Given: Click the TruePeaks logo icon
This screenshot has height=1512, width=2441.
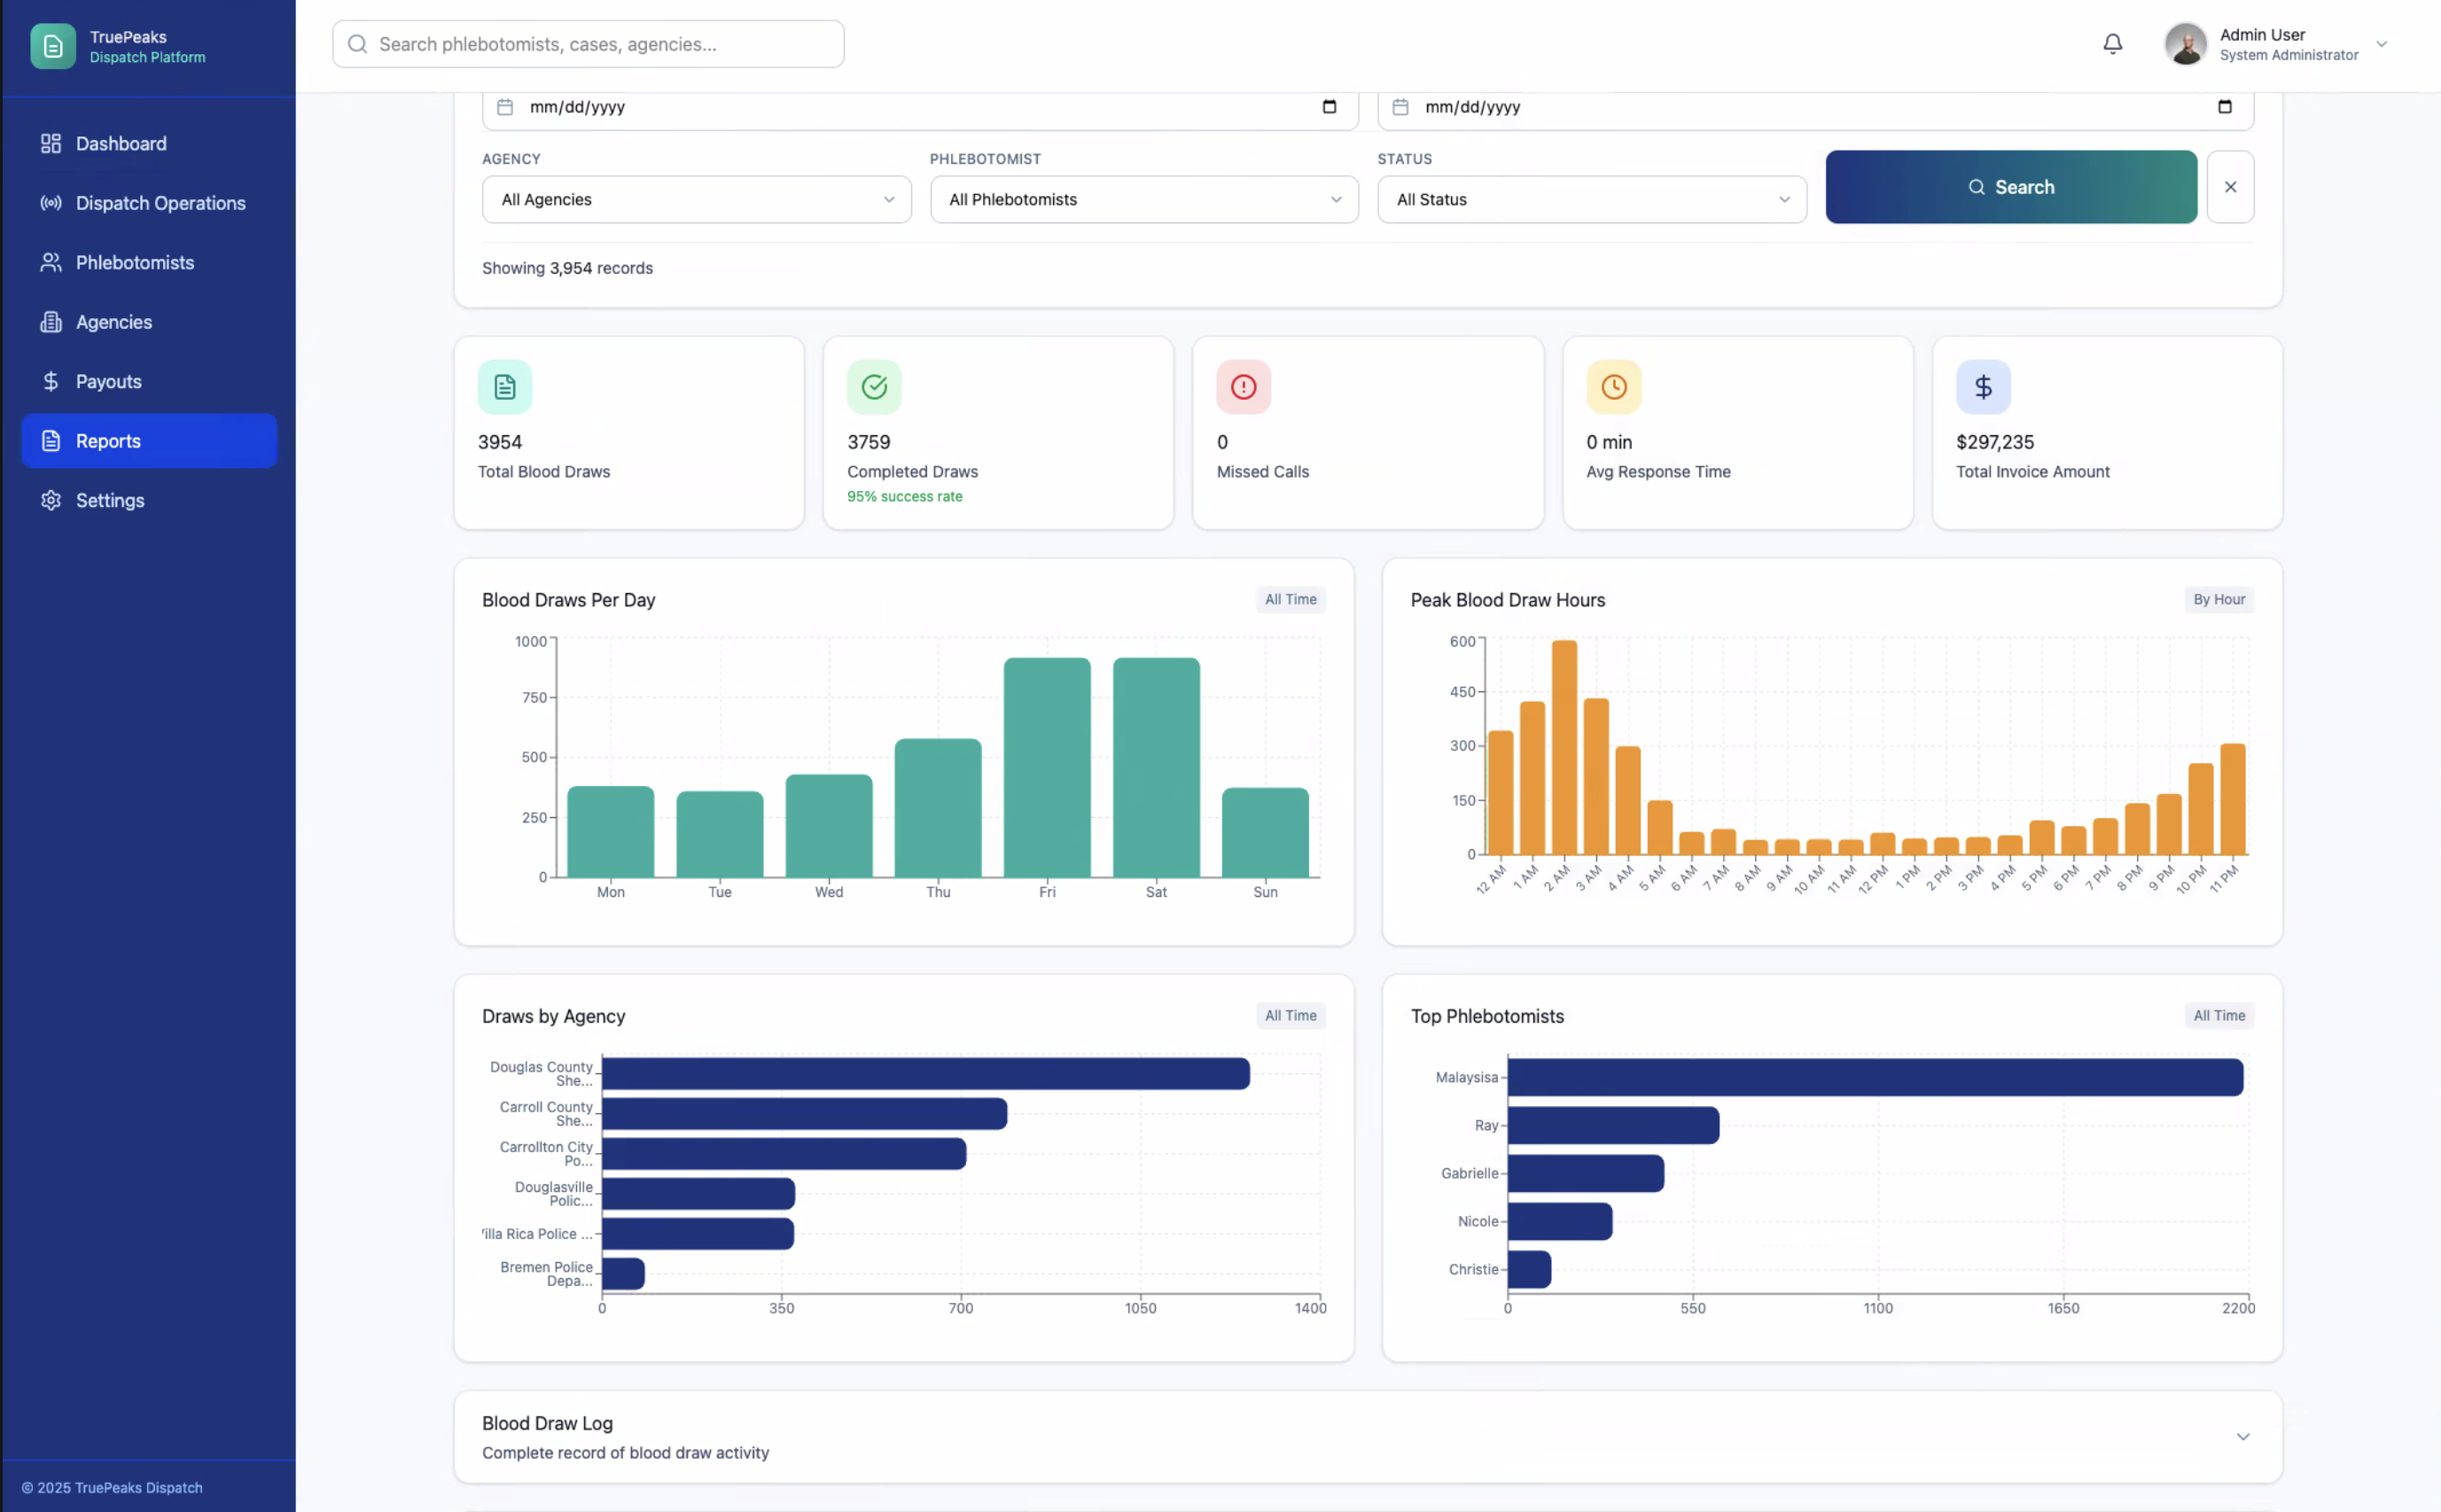Looking at the screenshot, I should click(52, 45).
